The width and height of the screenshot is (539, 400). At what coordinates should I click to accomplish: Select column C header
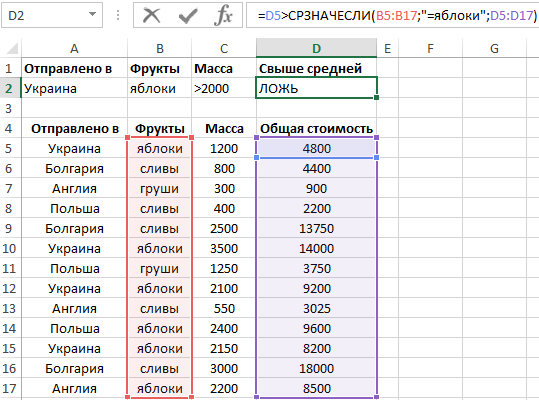224,48
